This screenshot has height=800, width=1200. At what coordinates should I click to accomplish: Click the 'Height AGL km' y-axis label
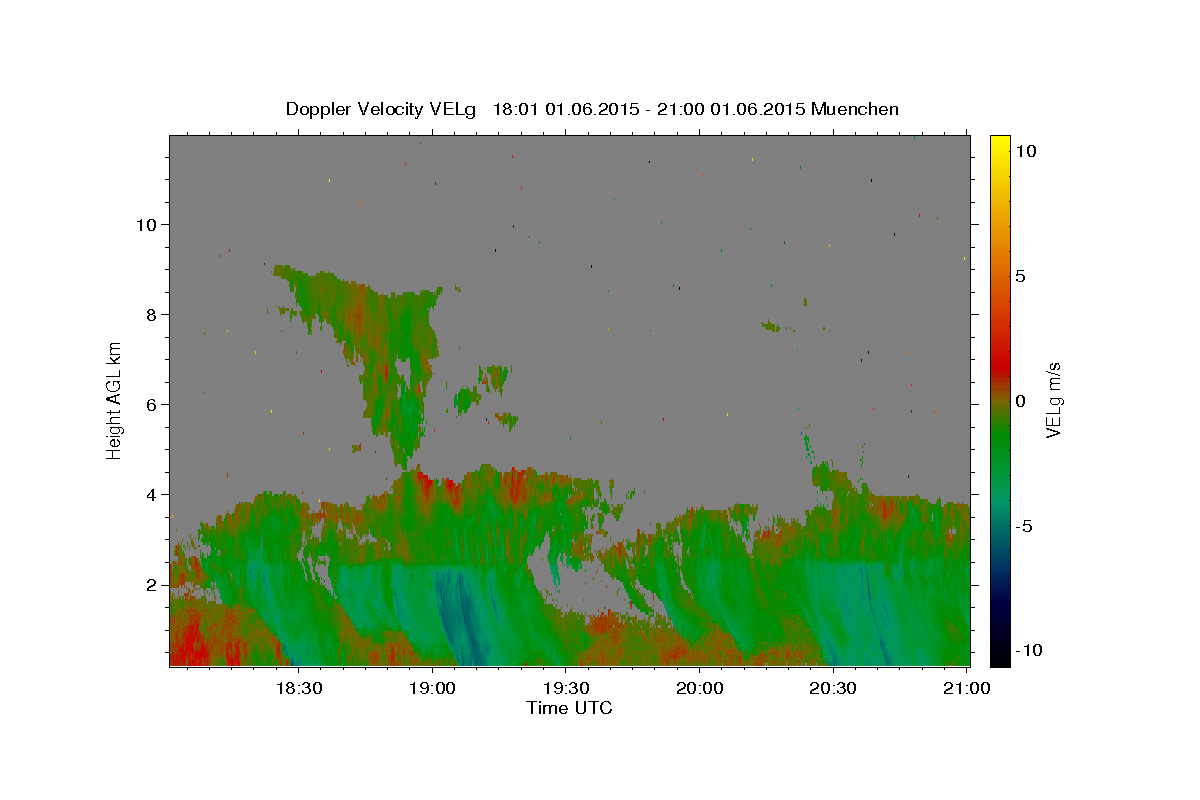(115, 399)
